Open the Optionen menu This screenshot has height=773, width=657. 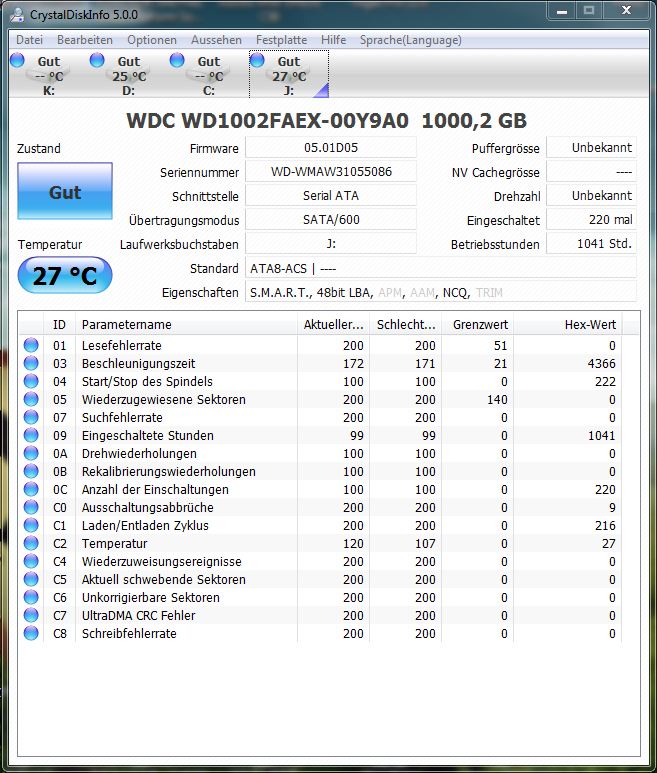(x=152, y=40)
